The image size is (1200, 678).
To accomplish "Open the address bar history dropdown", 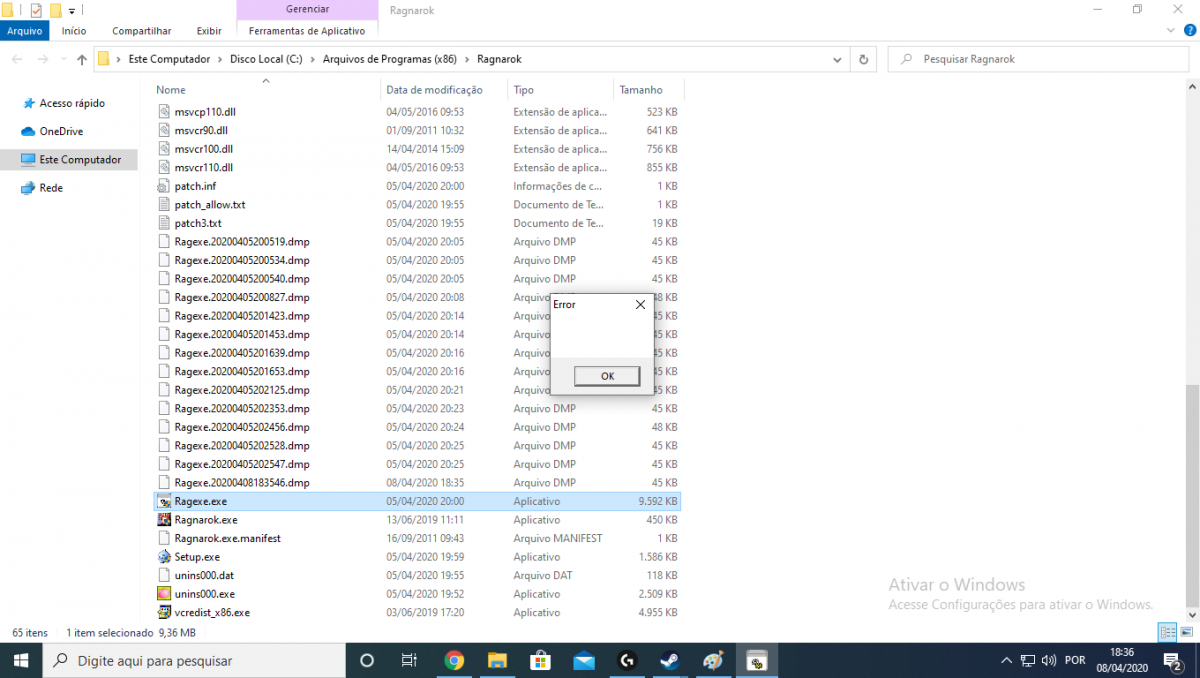I will (837, 60).
